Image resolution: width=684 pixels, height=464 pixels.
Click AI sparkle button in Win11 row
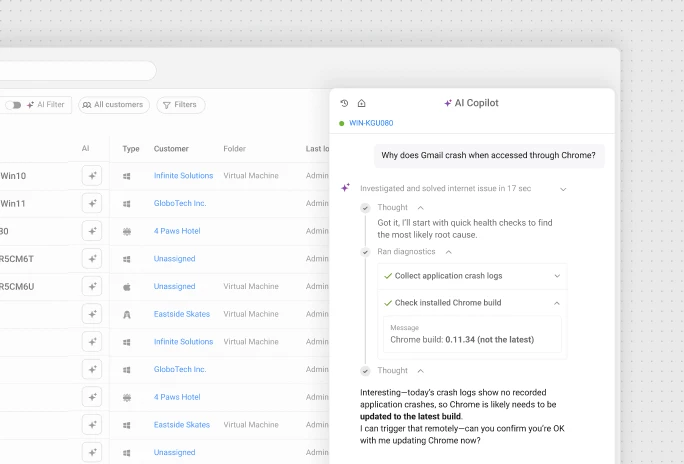coord(92,203)
